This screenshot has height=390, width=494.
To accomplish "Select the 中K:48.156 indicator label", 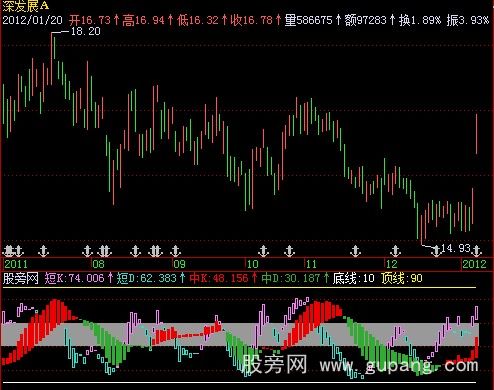I will pos(219,278).
